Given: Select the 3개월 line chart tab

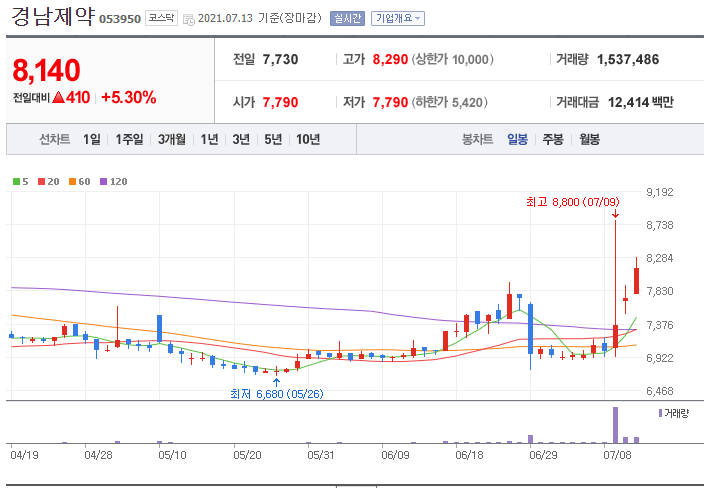Looking at the screenshot, I should (x=172, y=139).
